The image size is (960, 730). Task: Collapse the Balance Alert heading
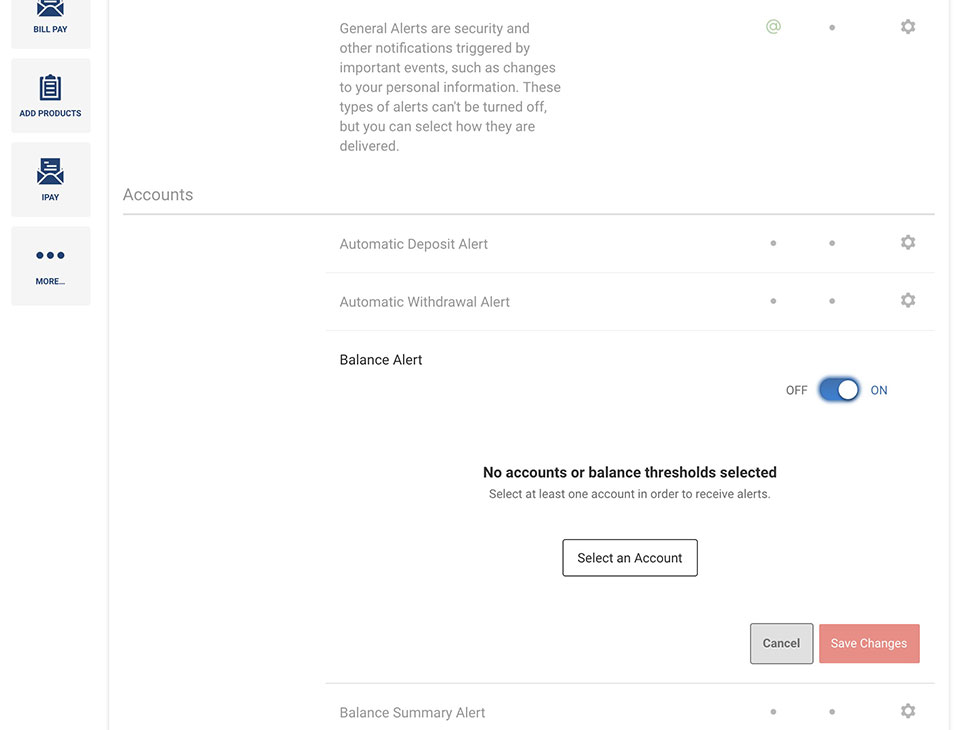point(381,360)
